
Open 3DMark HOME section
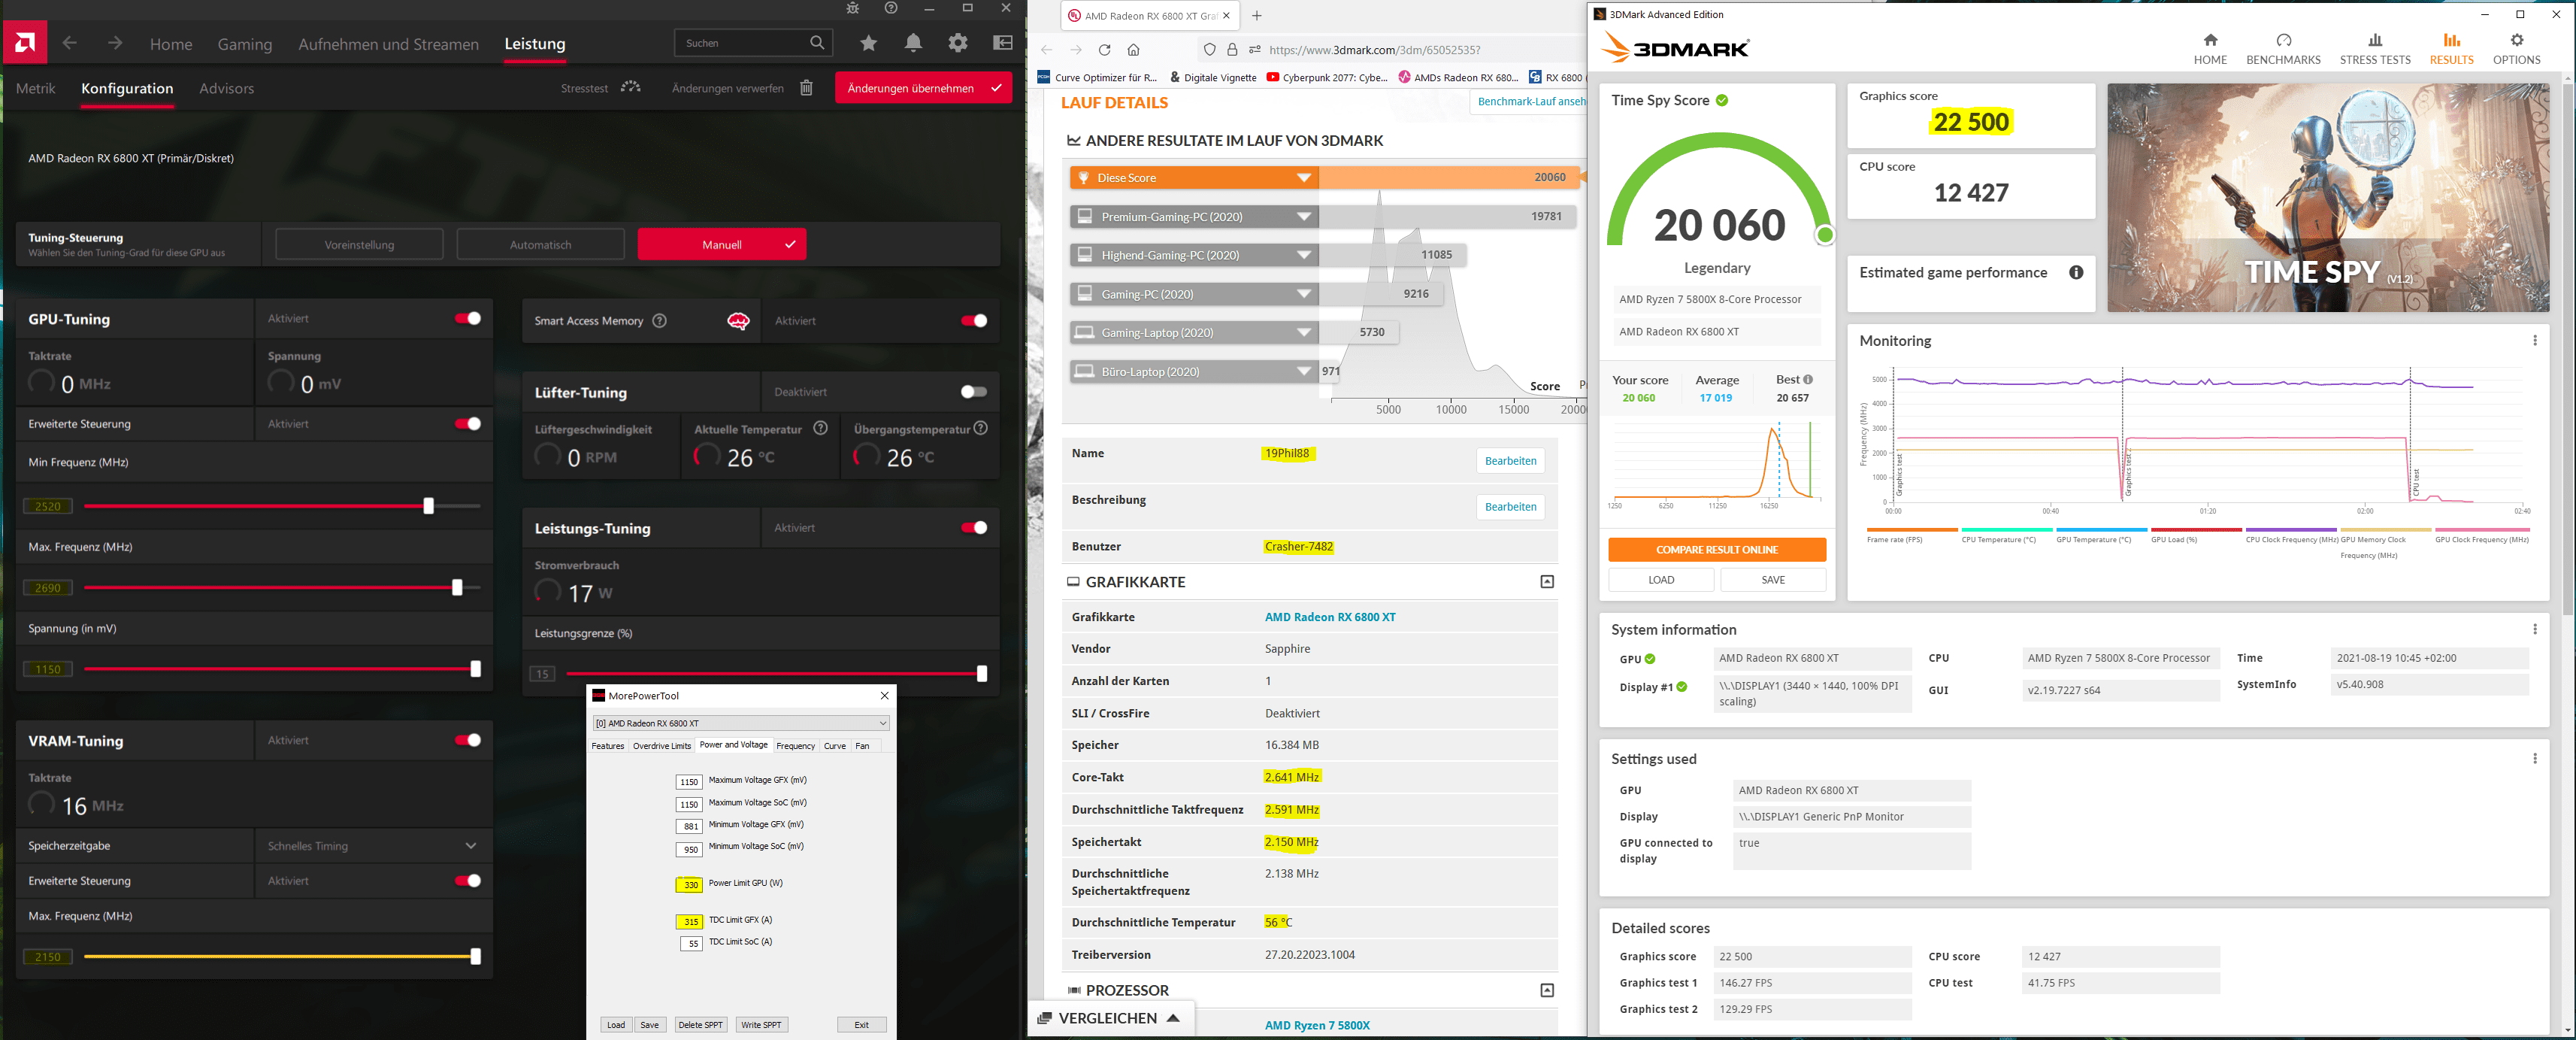pyautogui.click(x=2210, y=49)
